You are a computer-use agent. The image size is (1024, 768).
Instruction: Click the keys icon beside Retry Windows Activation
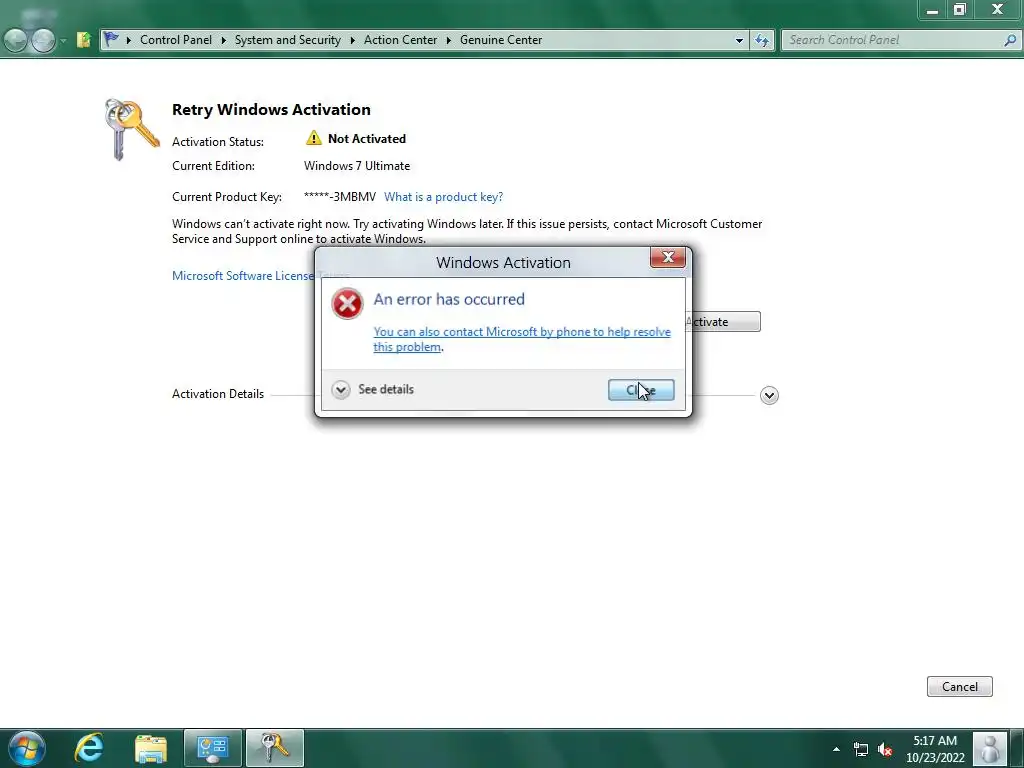(x=131, y=129)
